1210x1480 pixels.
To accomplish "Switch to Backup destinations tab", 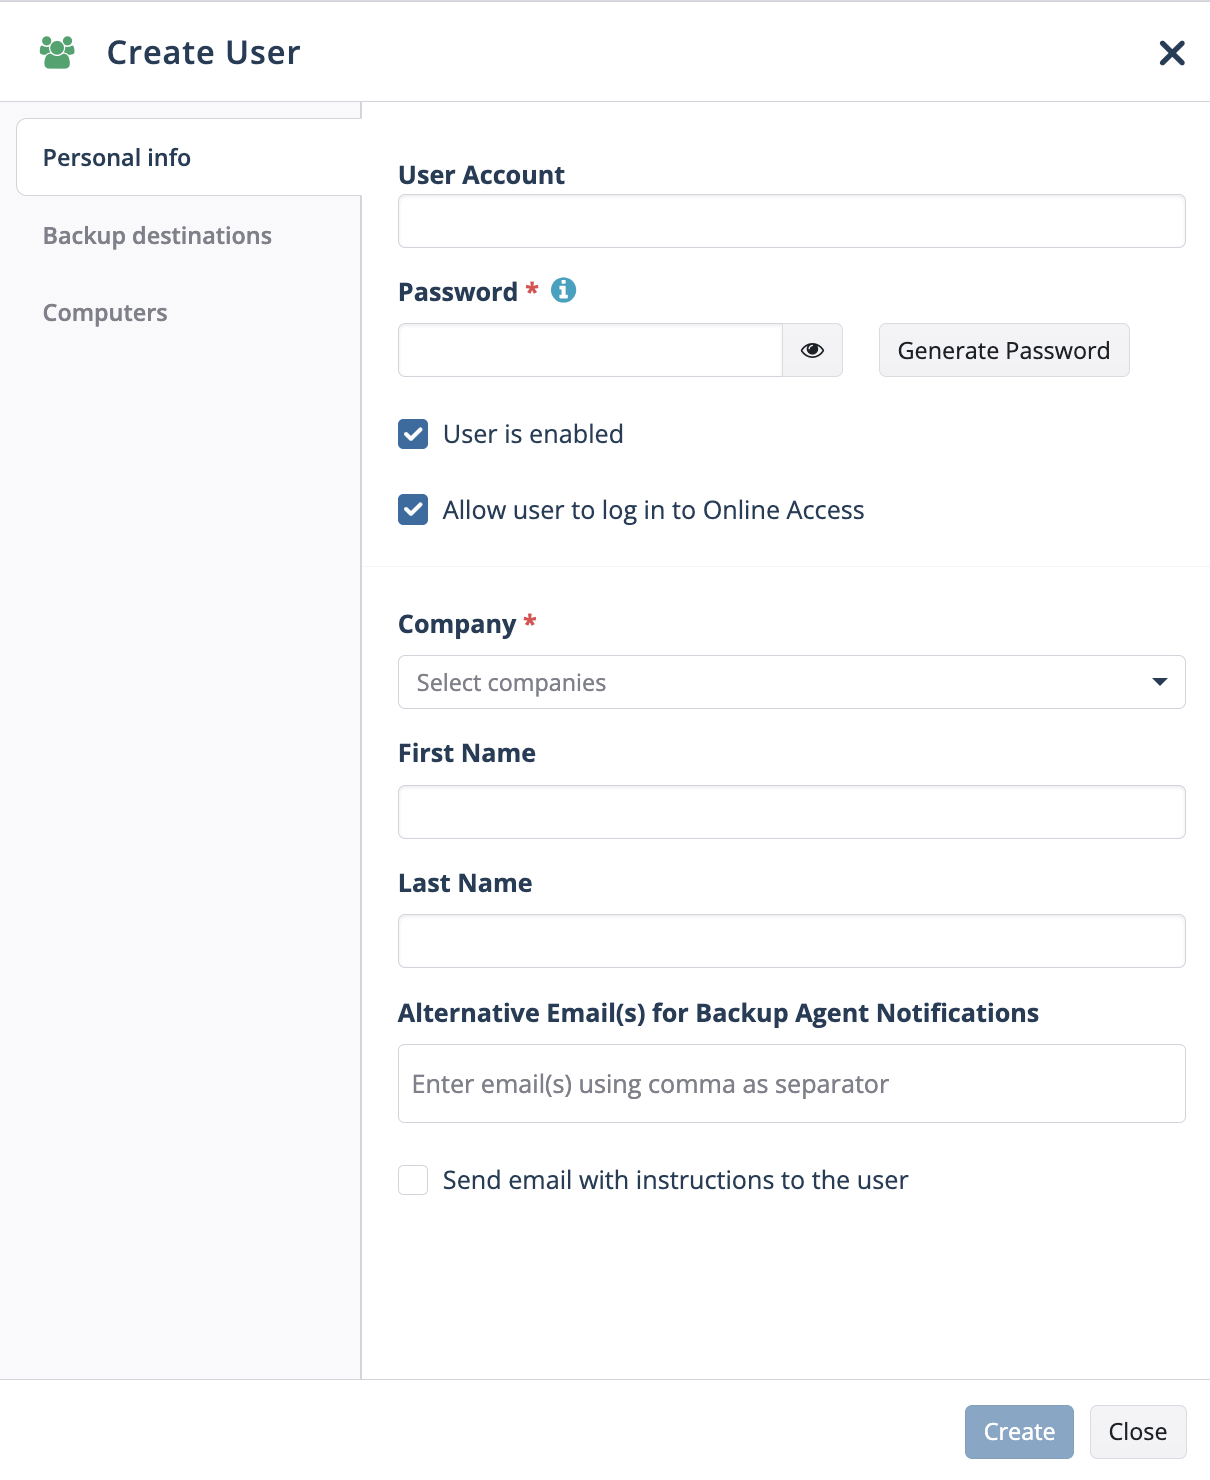I will click(x=157, y=236).
